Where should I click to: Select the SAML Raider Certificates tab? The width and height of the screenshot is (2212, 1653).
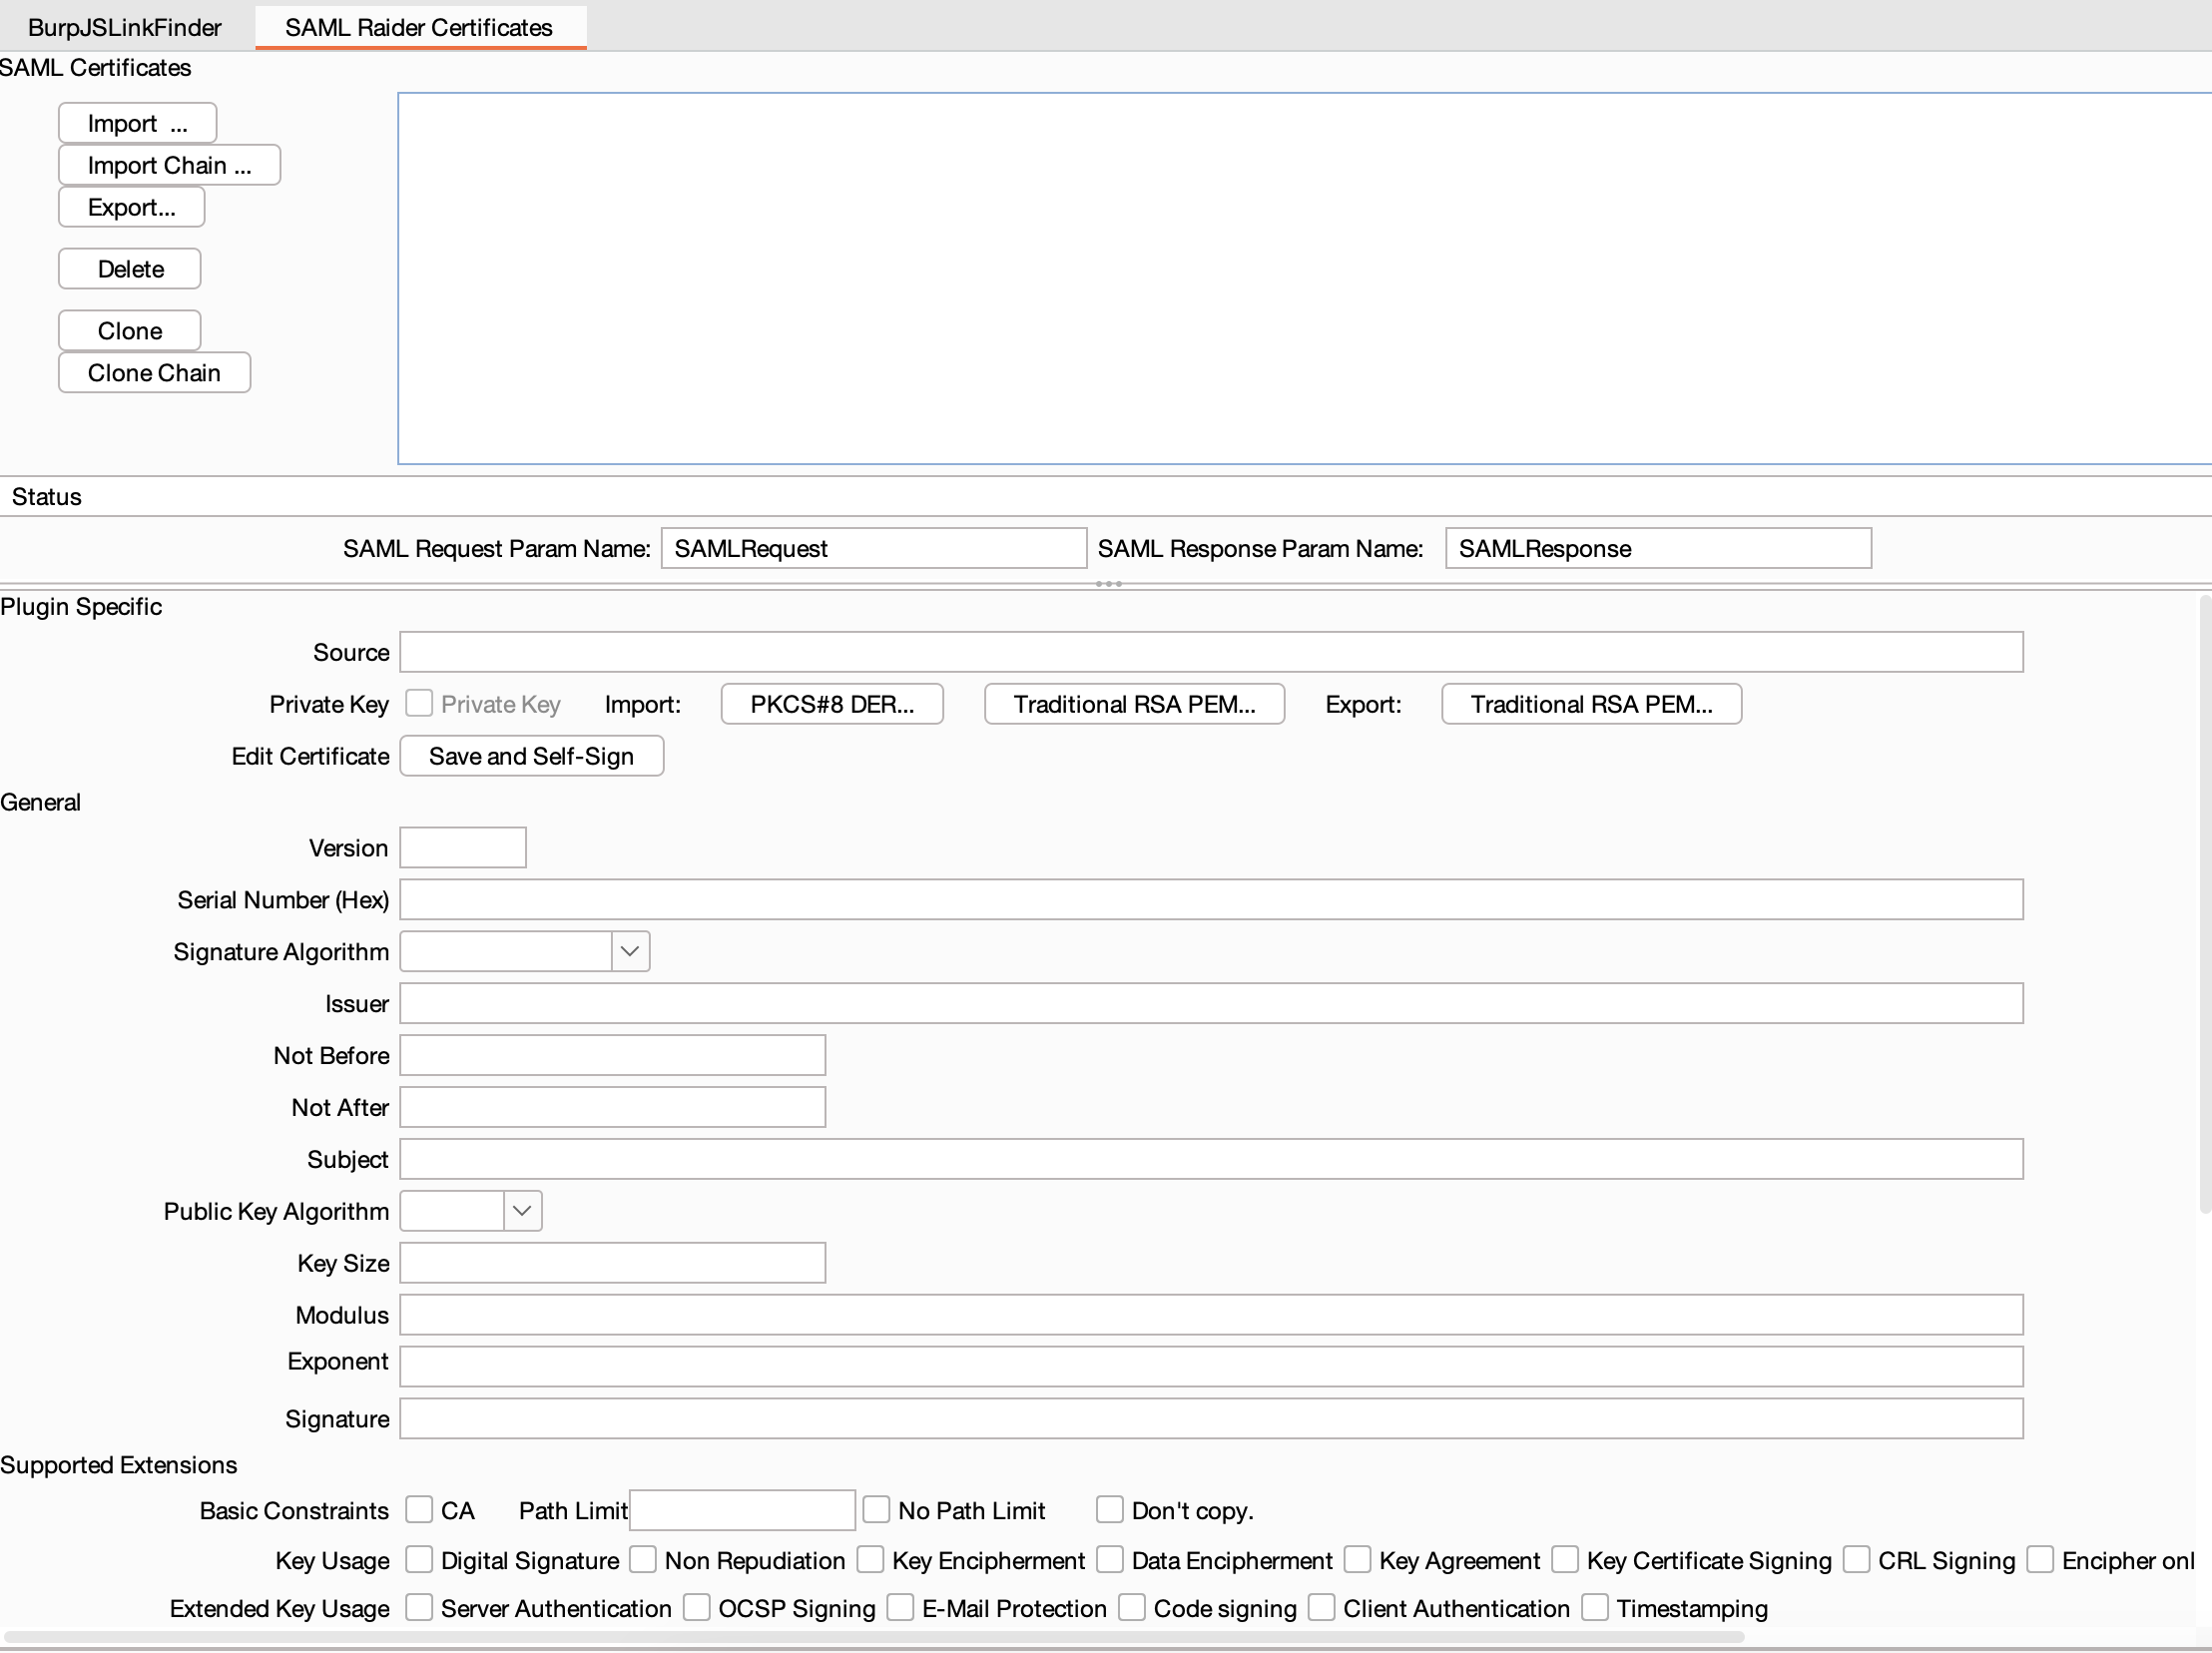point(419,27)
